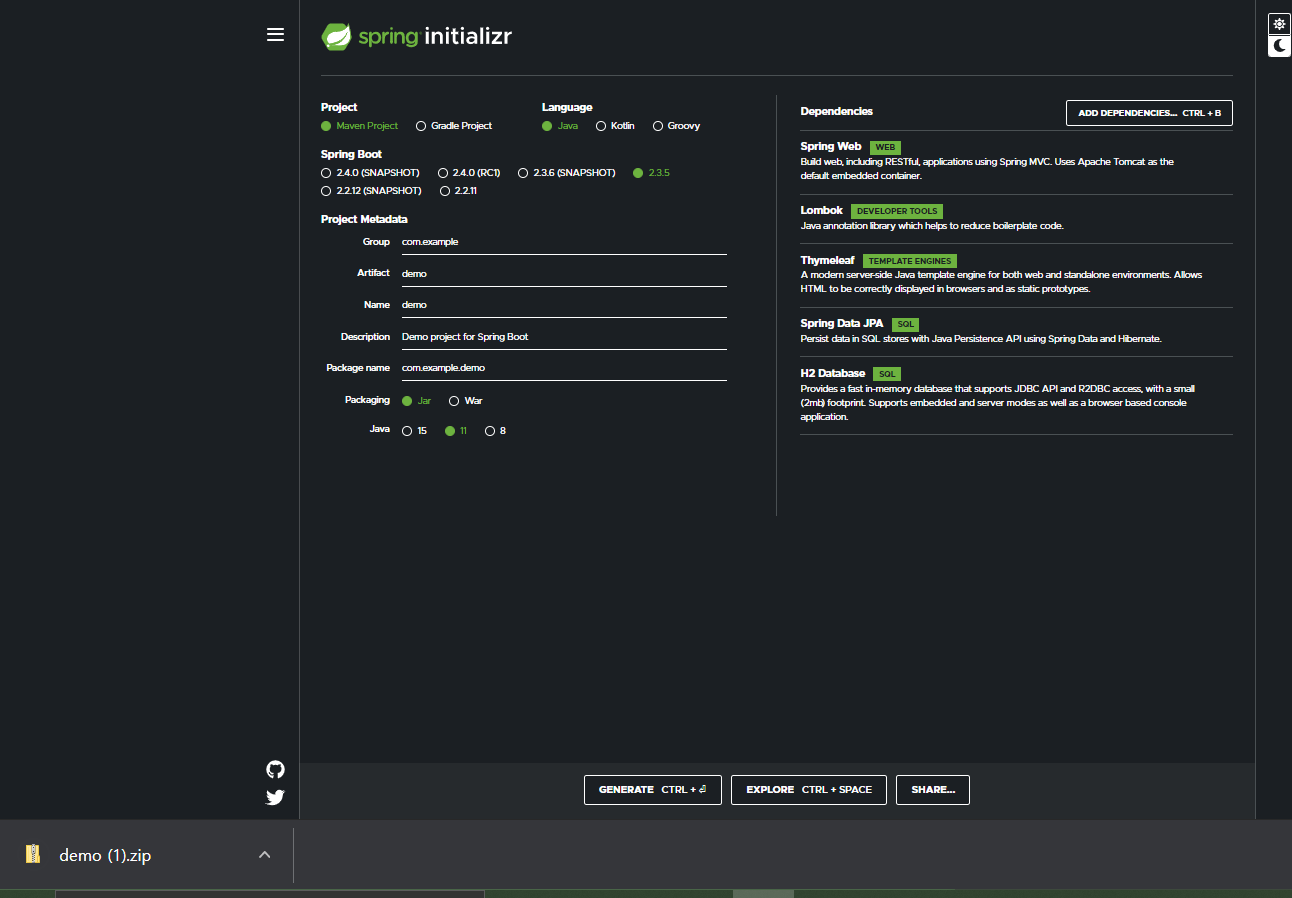Click the Generate button
The width and height of the screenshot is (1292, 898).
click(x=653, y=790)
